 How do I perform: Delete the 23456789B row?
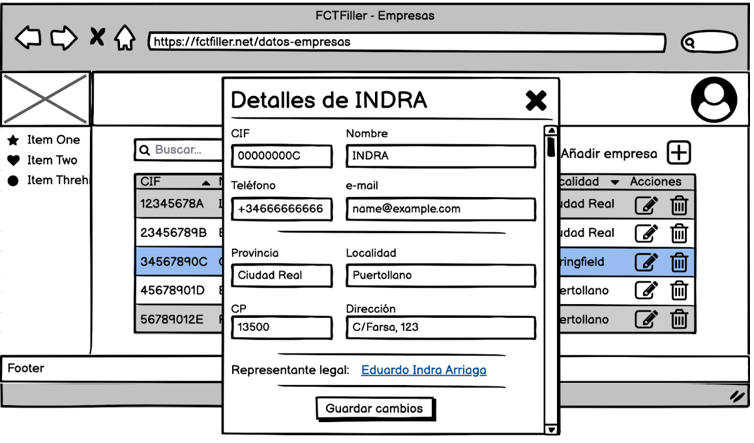(679, 233)
